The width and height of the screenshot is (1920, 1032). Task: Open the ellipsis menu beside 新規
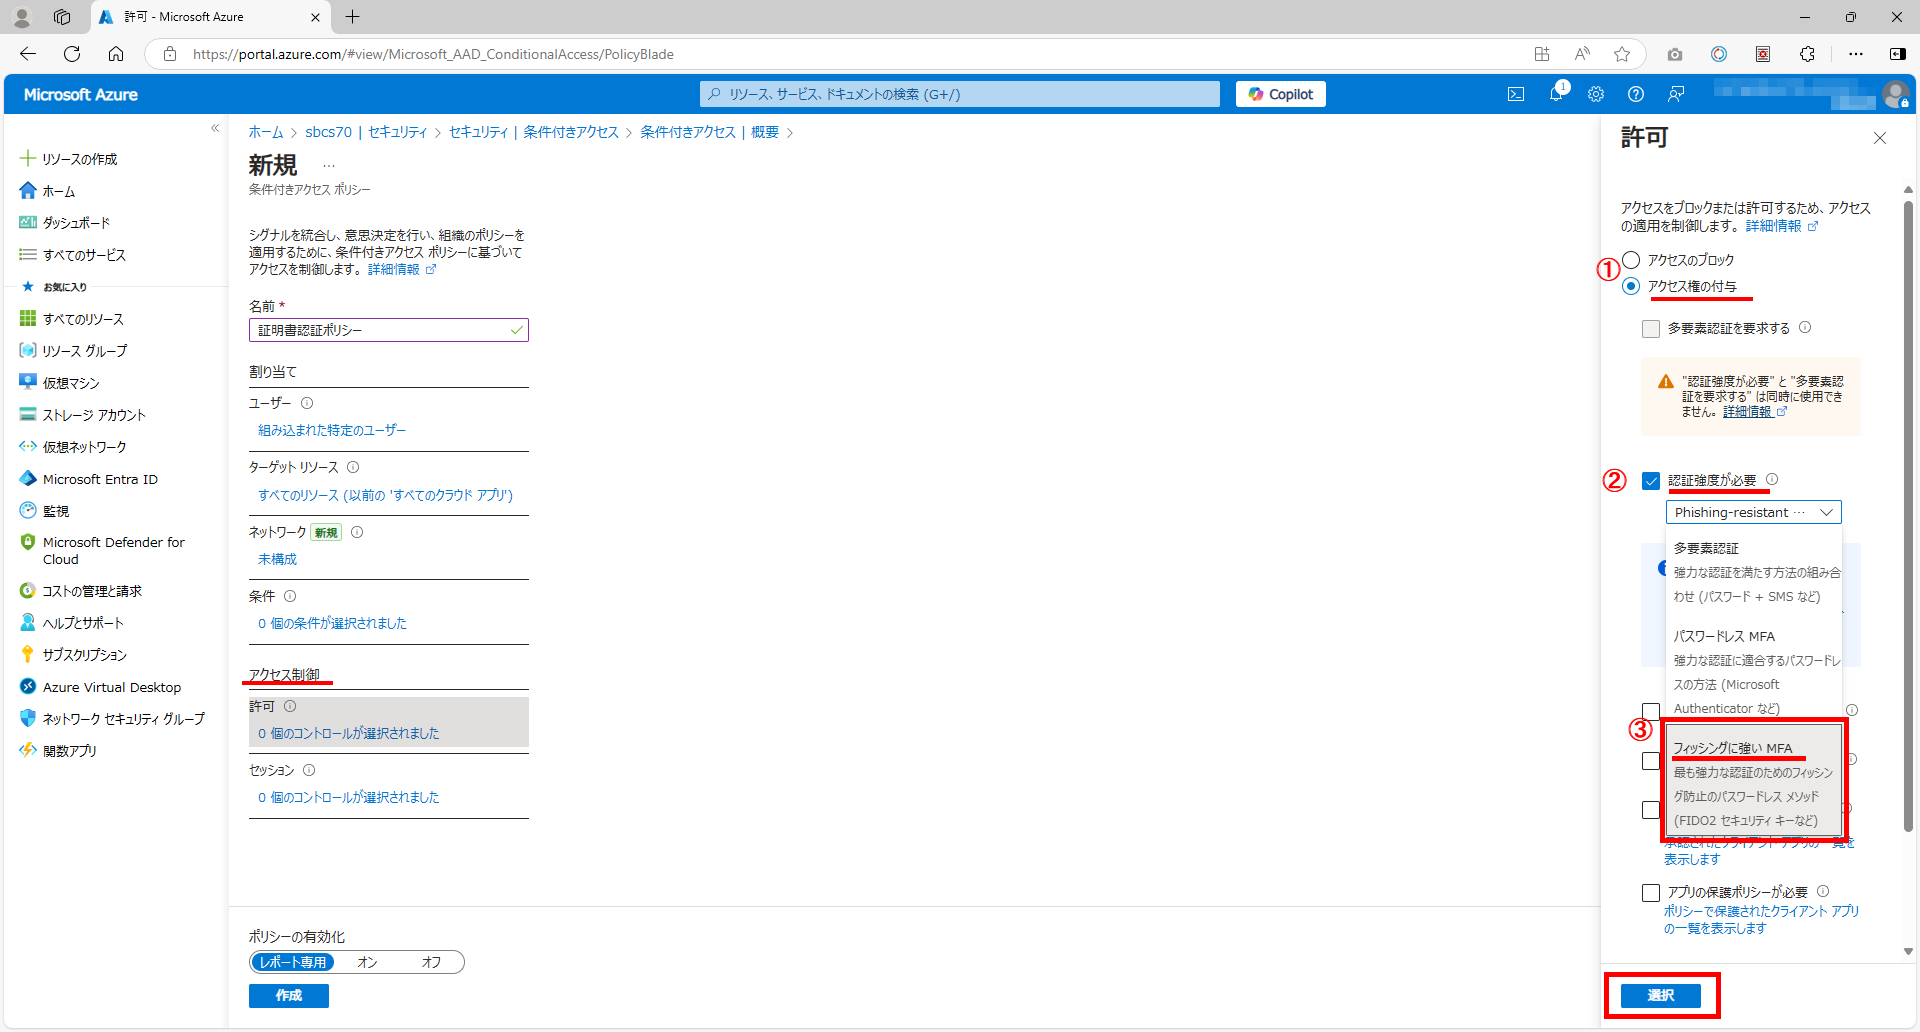click(x=329, y=166)
